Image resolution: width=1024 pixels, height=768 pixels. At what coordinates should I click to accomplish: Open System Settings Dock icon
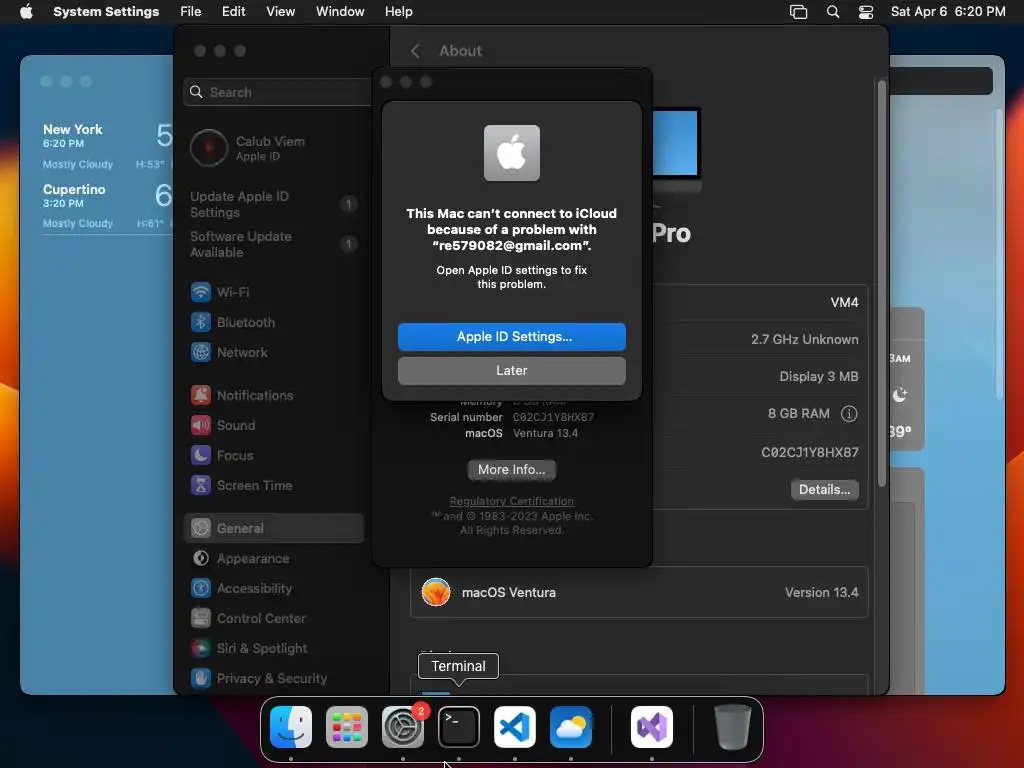(403, 727)
